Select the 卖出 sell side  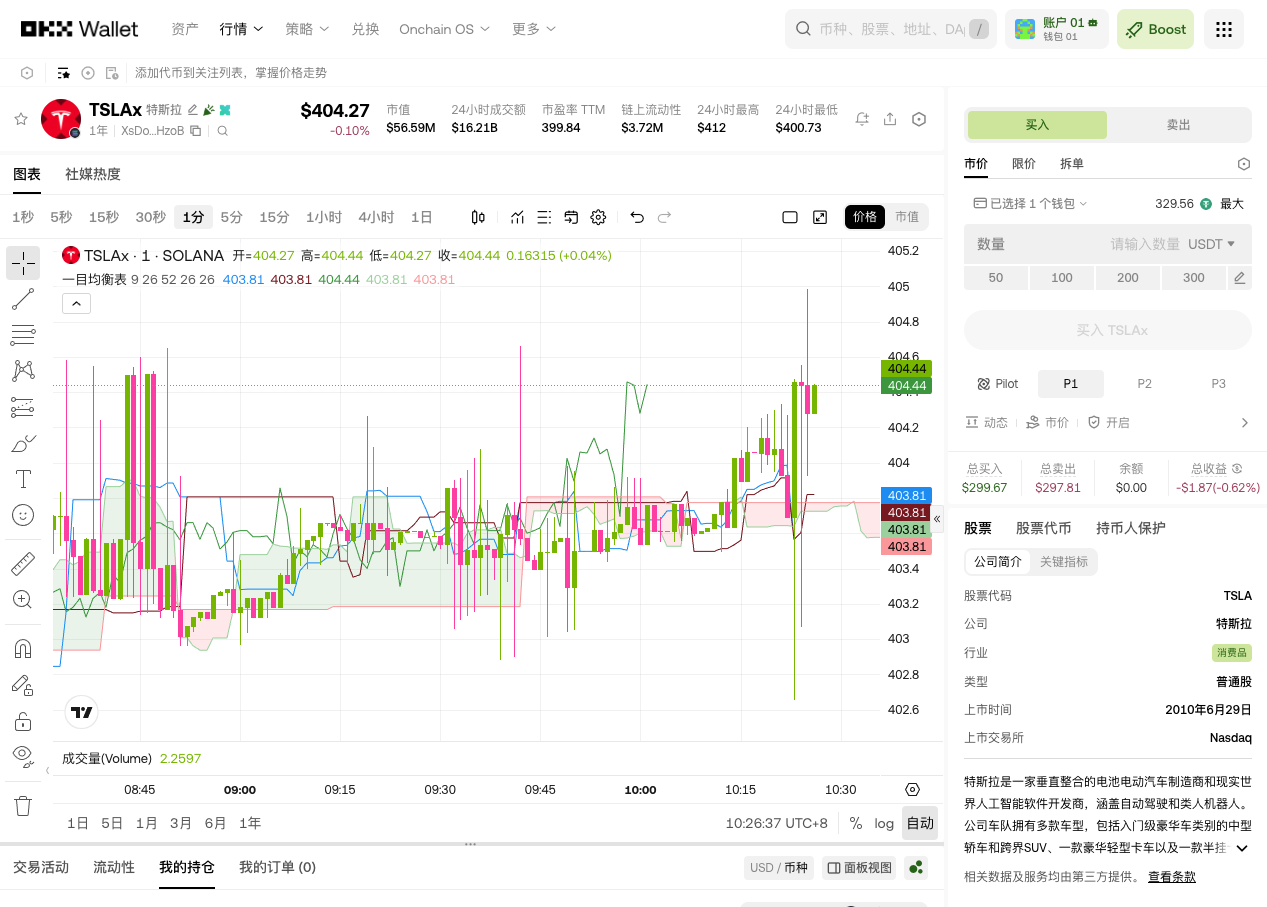pyautogui.click(x=1179, y=125)
